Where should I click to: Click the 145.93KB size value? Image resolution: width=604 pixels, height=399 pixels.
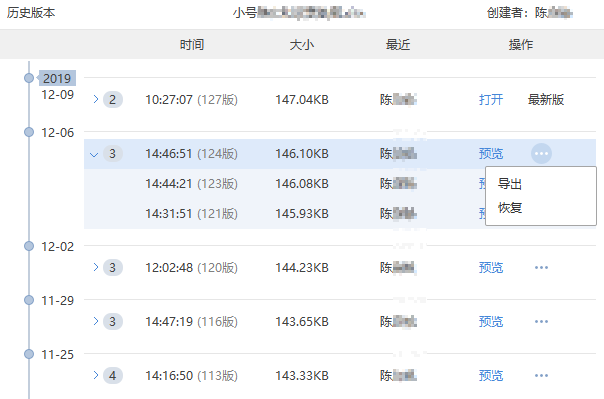pos(302,214)
